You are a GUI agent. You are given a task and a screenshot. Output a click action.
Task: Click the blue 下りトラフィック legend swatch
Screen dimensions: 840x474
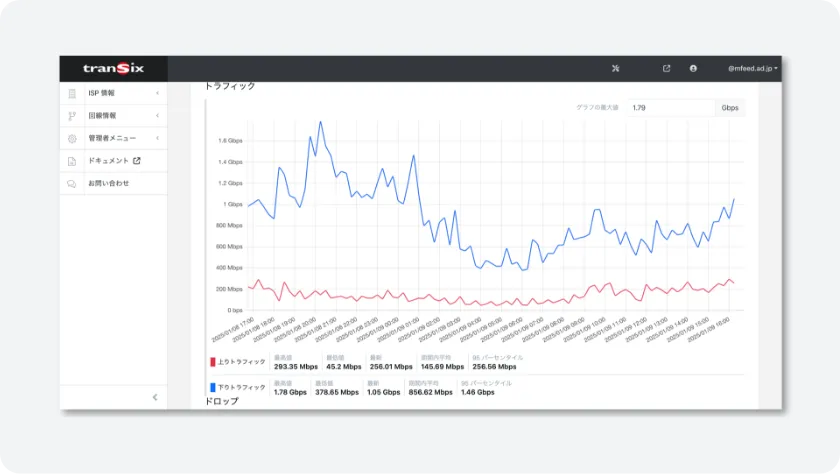click(x=213, y=387)
